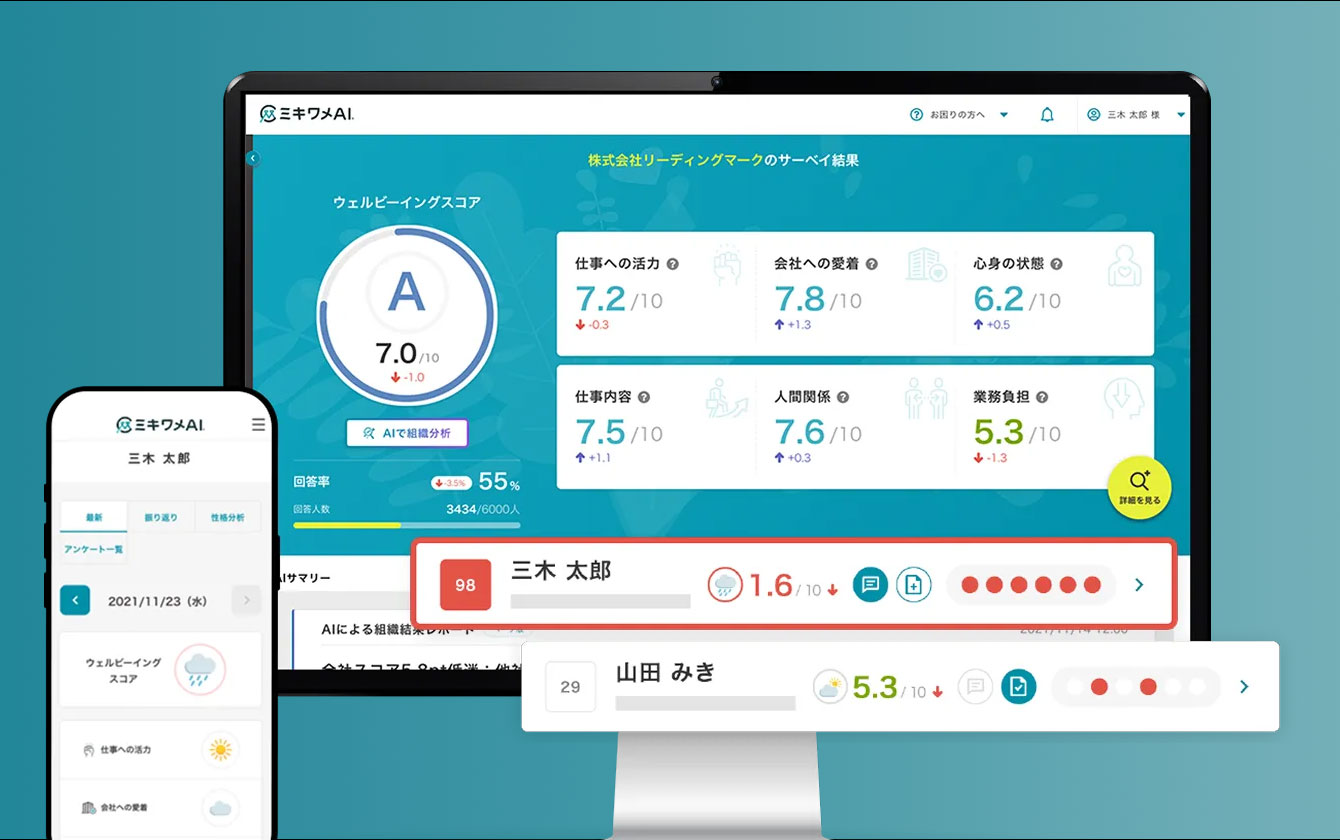Click the tooltip icon next to 会社への愛着
The width and height of the screenshot is (1340, 840).
(x=871, y=263)
